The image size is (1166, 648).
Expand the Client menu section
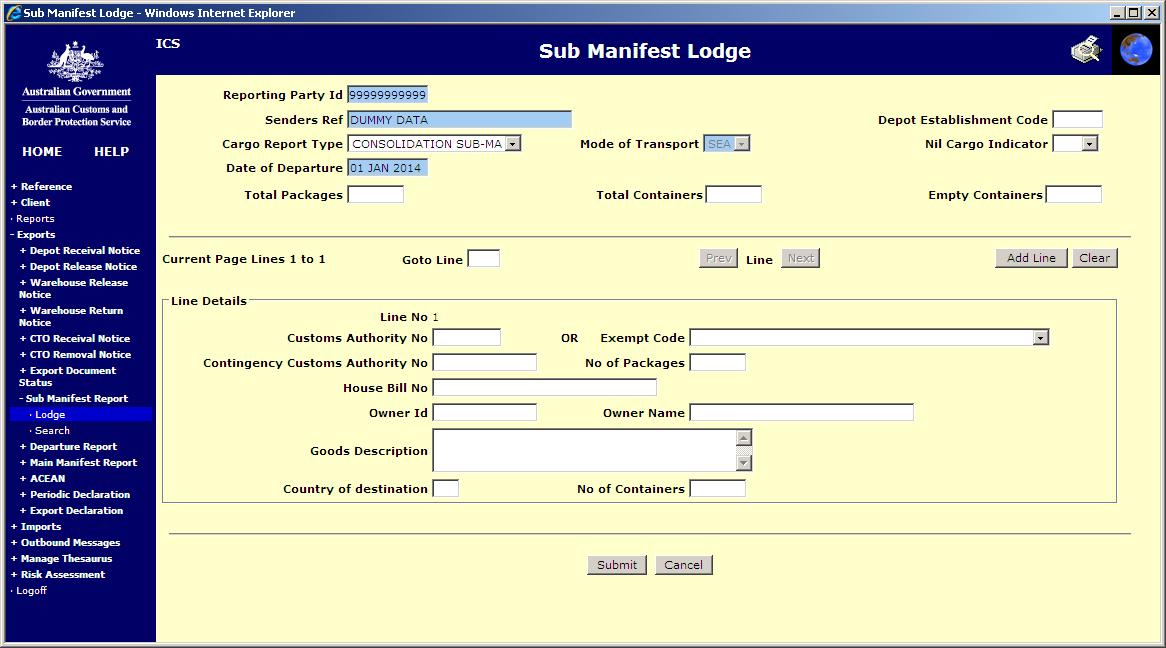[30, 202]
